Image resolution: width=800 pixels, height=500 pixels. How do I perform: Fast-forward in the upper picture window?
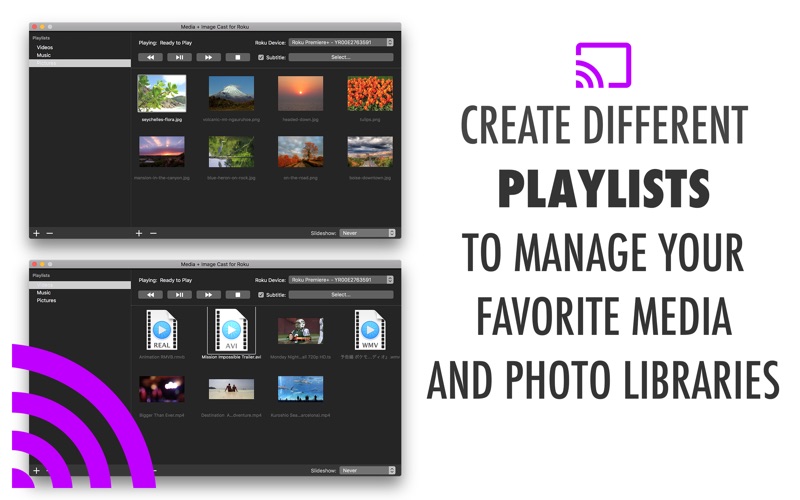click(x=209, y=58)
